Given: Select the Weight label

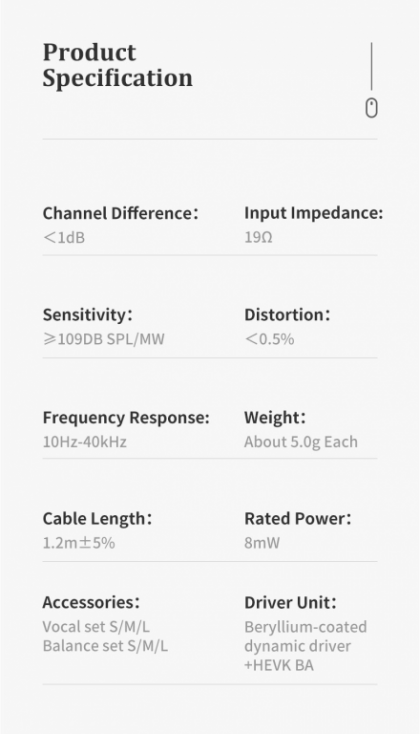Looking at the screenshot, I should click(275, 418).
